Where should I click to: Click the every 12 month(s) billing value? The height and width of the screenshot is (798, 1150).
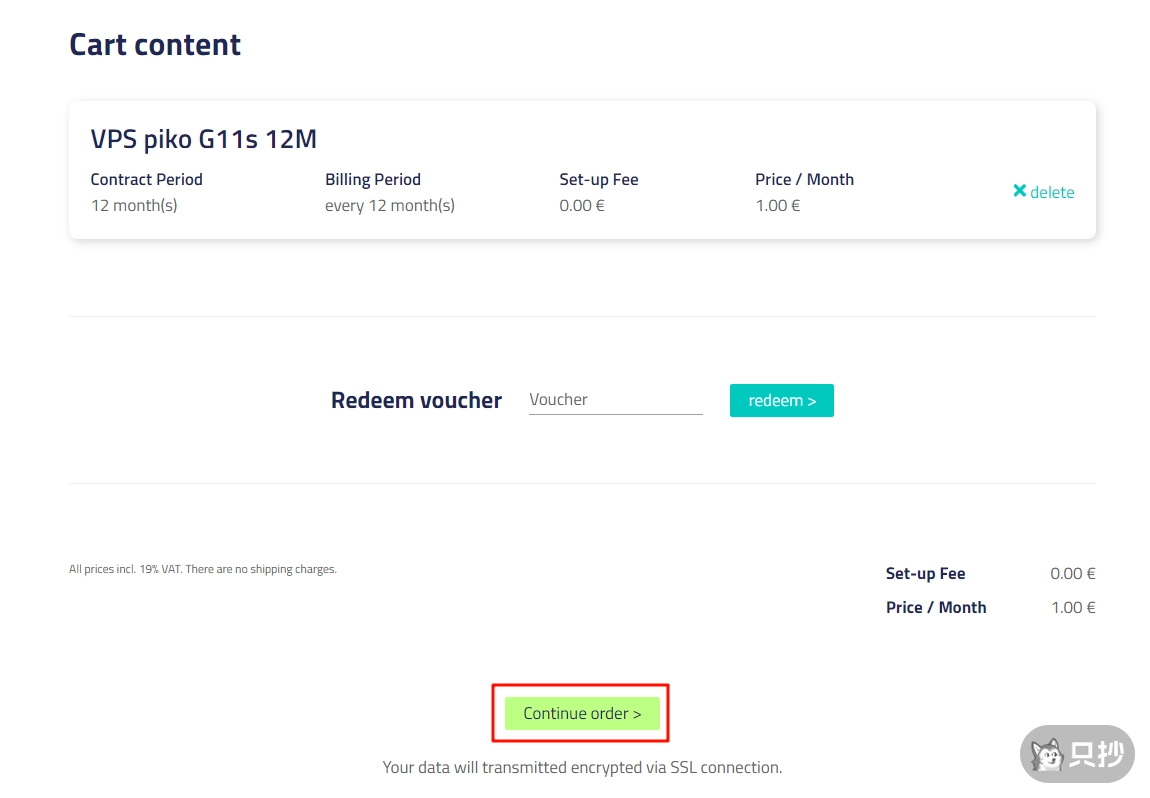click(x=390, y=206)
